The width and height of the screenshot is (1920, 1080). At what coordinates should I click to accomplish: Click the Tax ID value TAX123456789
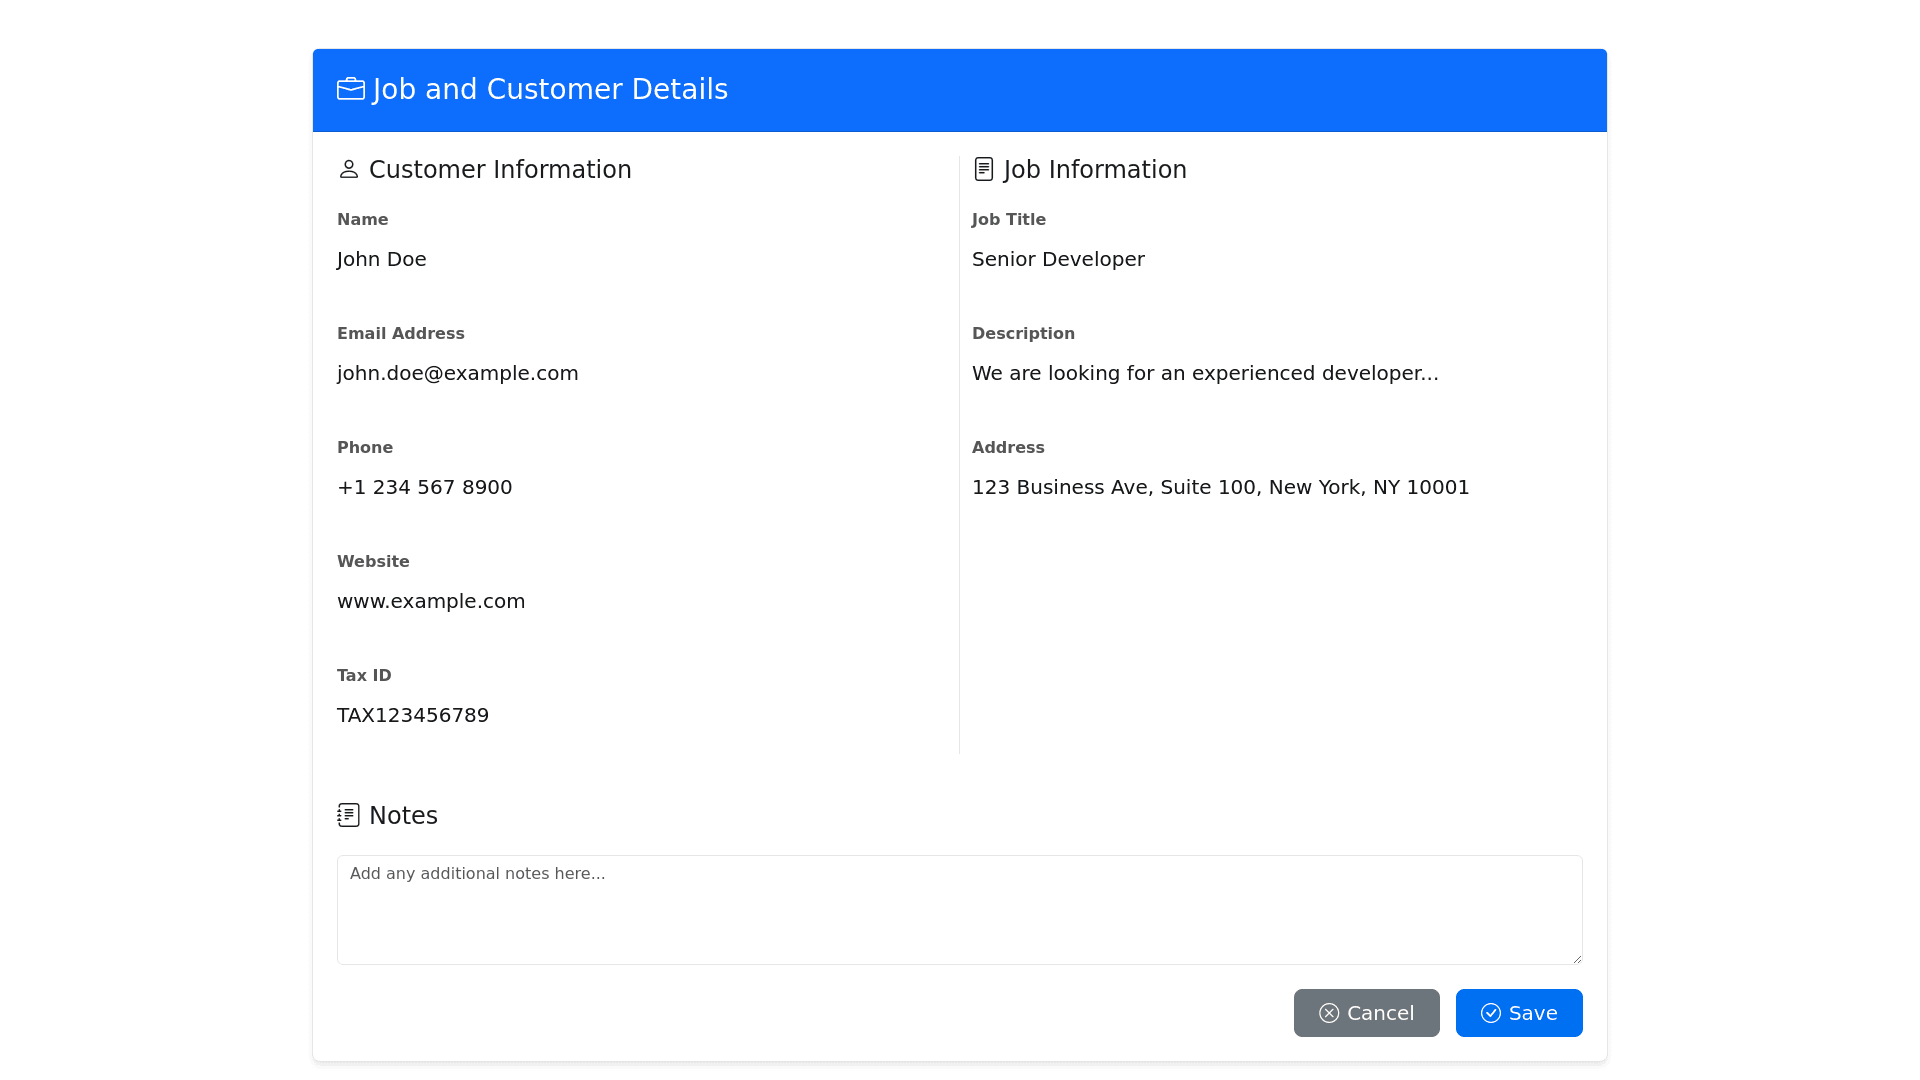412,716
